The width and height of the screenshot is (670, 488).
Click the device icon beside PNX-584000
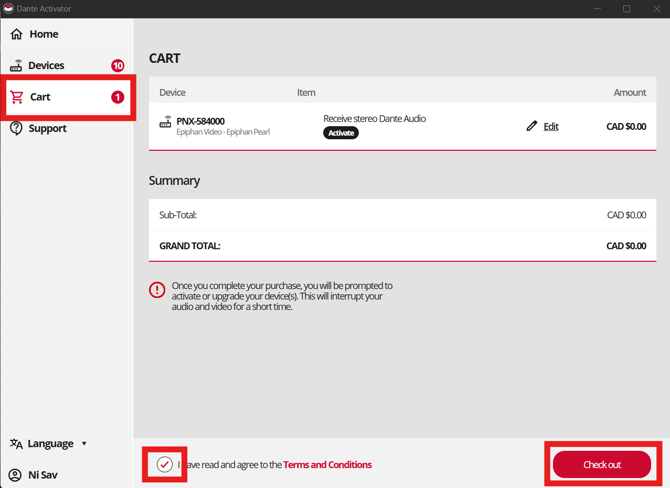click(x=165, y=122)
